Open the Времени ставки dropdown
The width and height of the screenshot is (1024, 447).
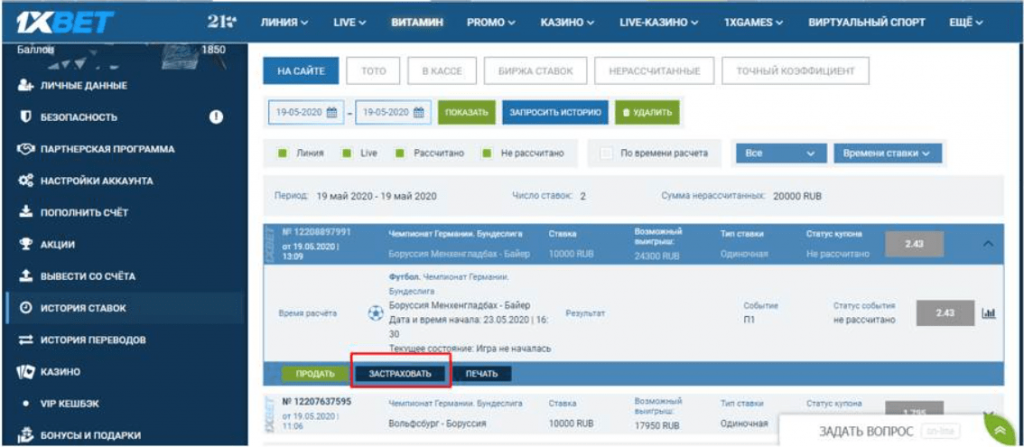tap(887, 154)
